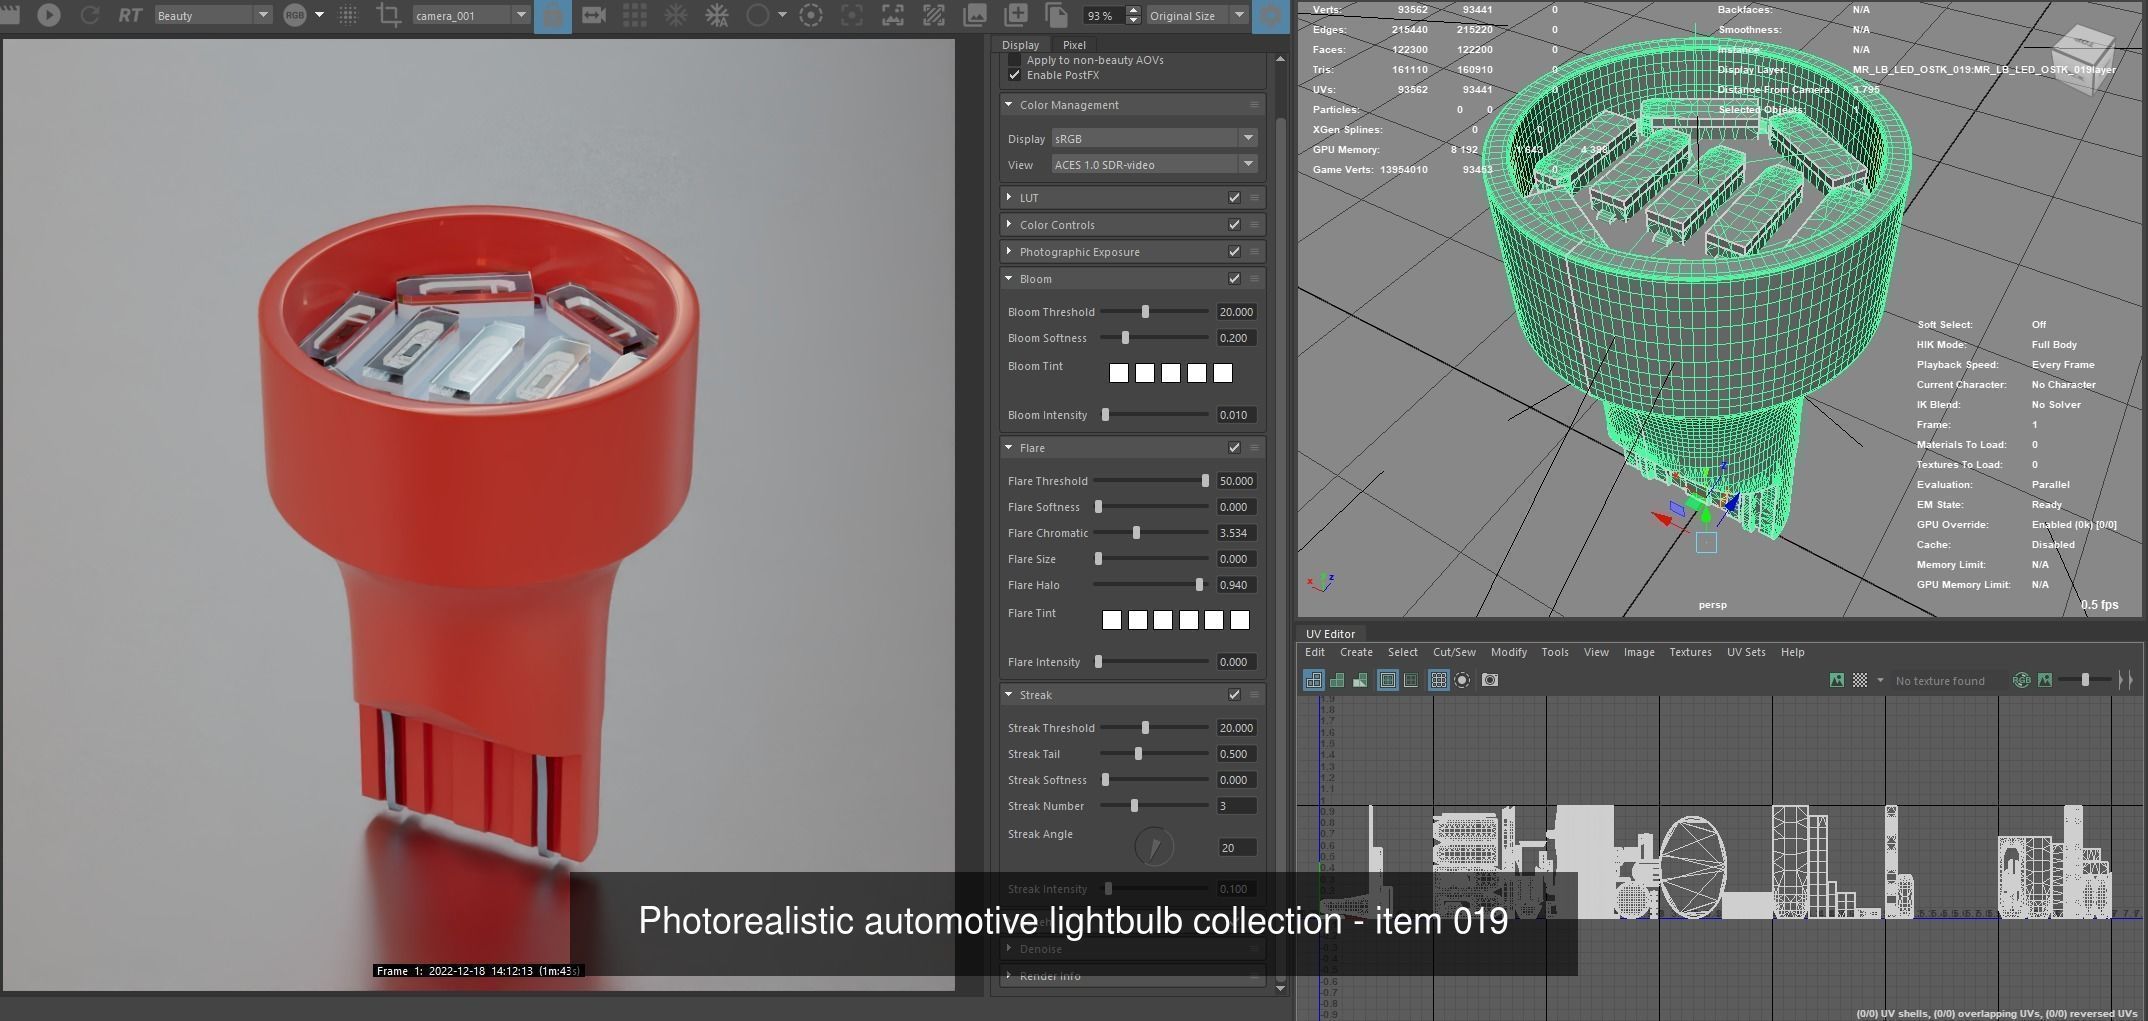Expand the Photographic Exposure section

1008,252
